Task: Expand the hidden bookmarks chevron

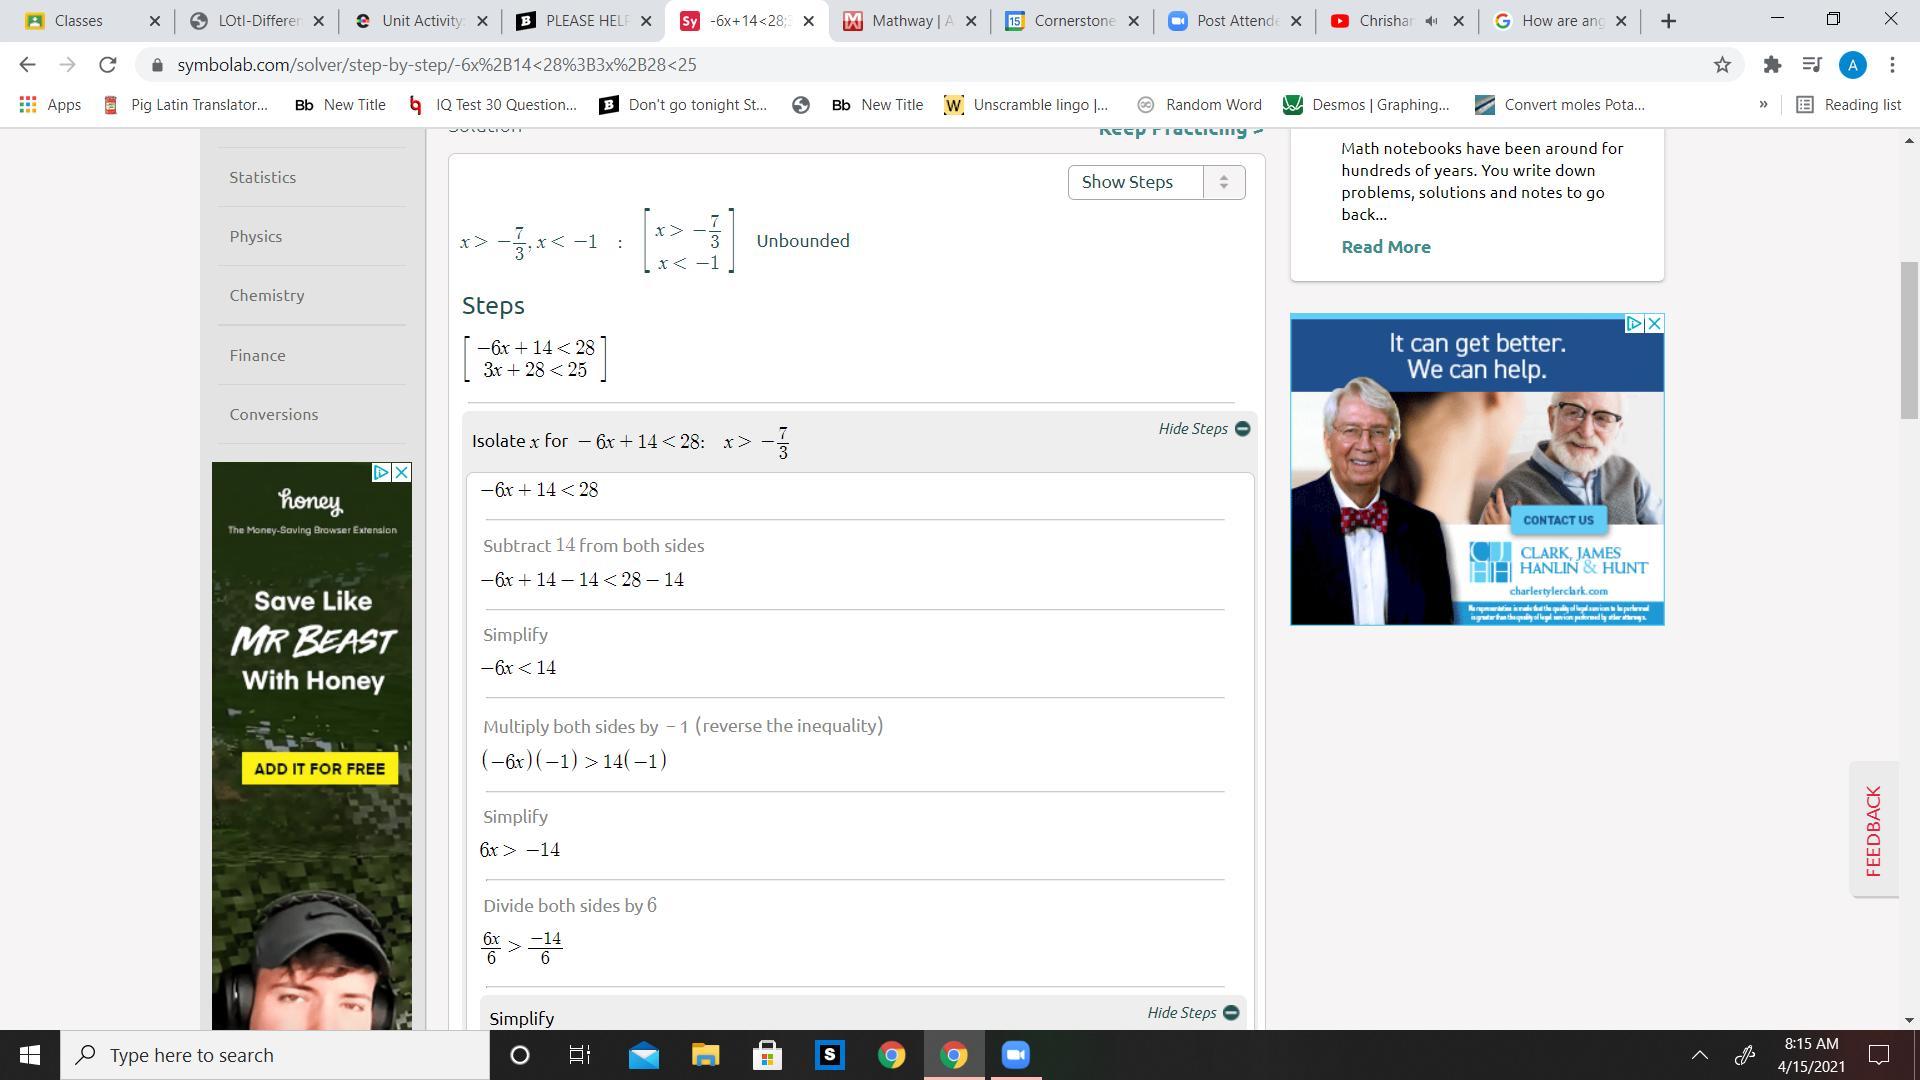Action: (x=1763, y=105)
